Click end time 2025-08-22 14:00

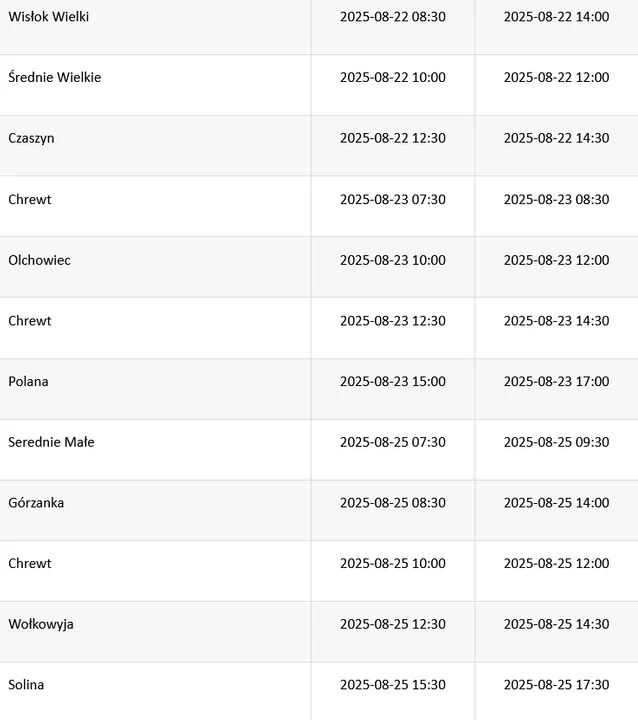coord(556,17)
